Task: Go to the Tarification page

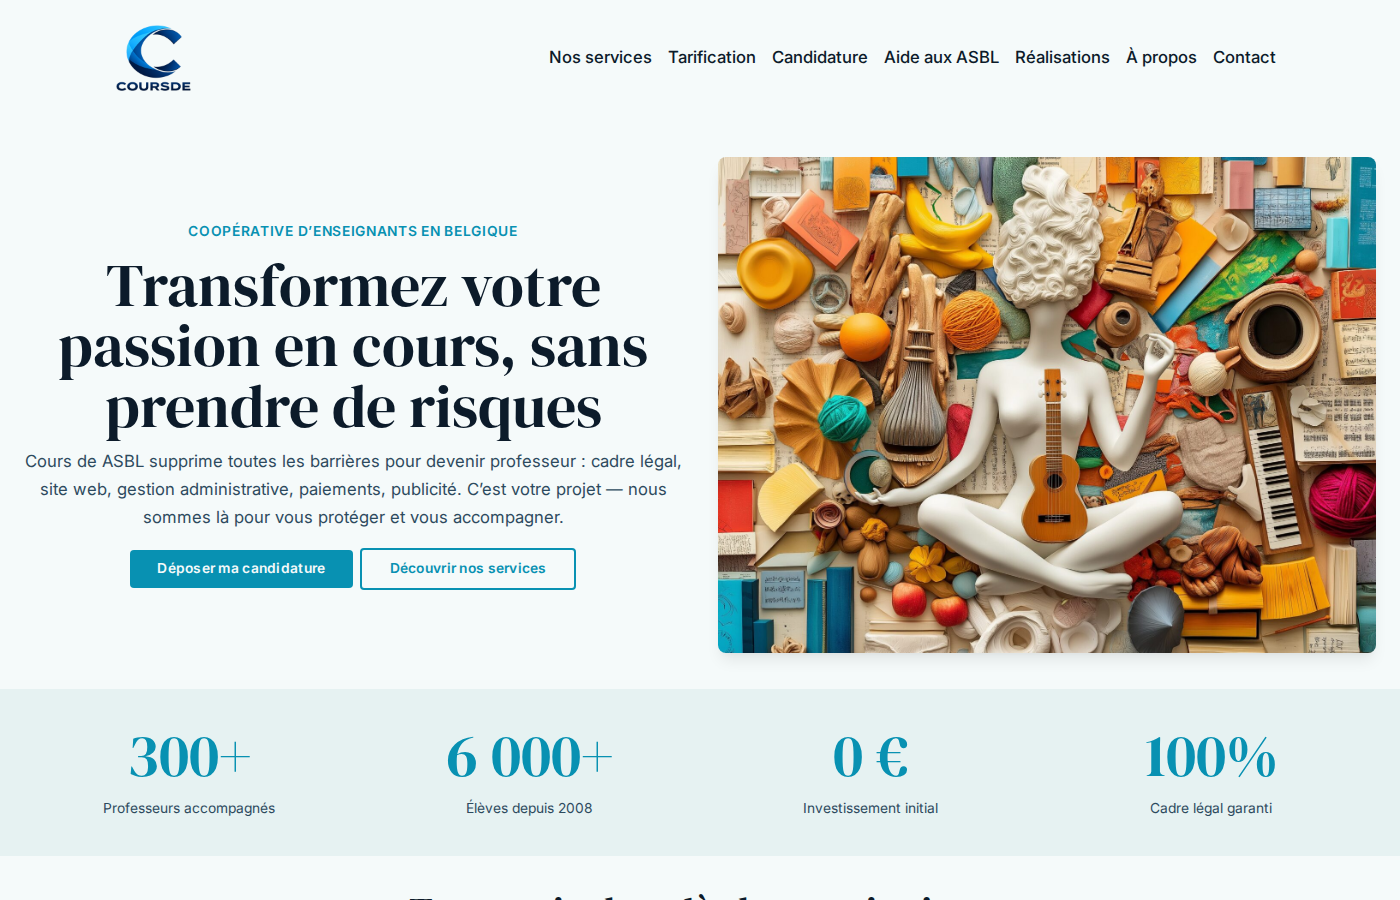Action: (x=712, y=57)
